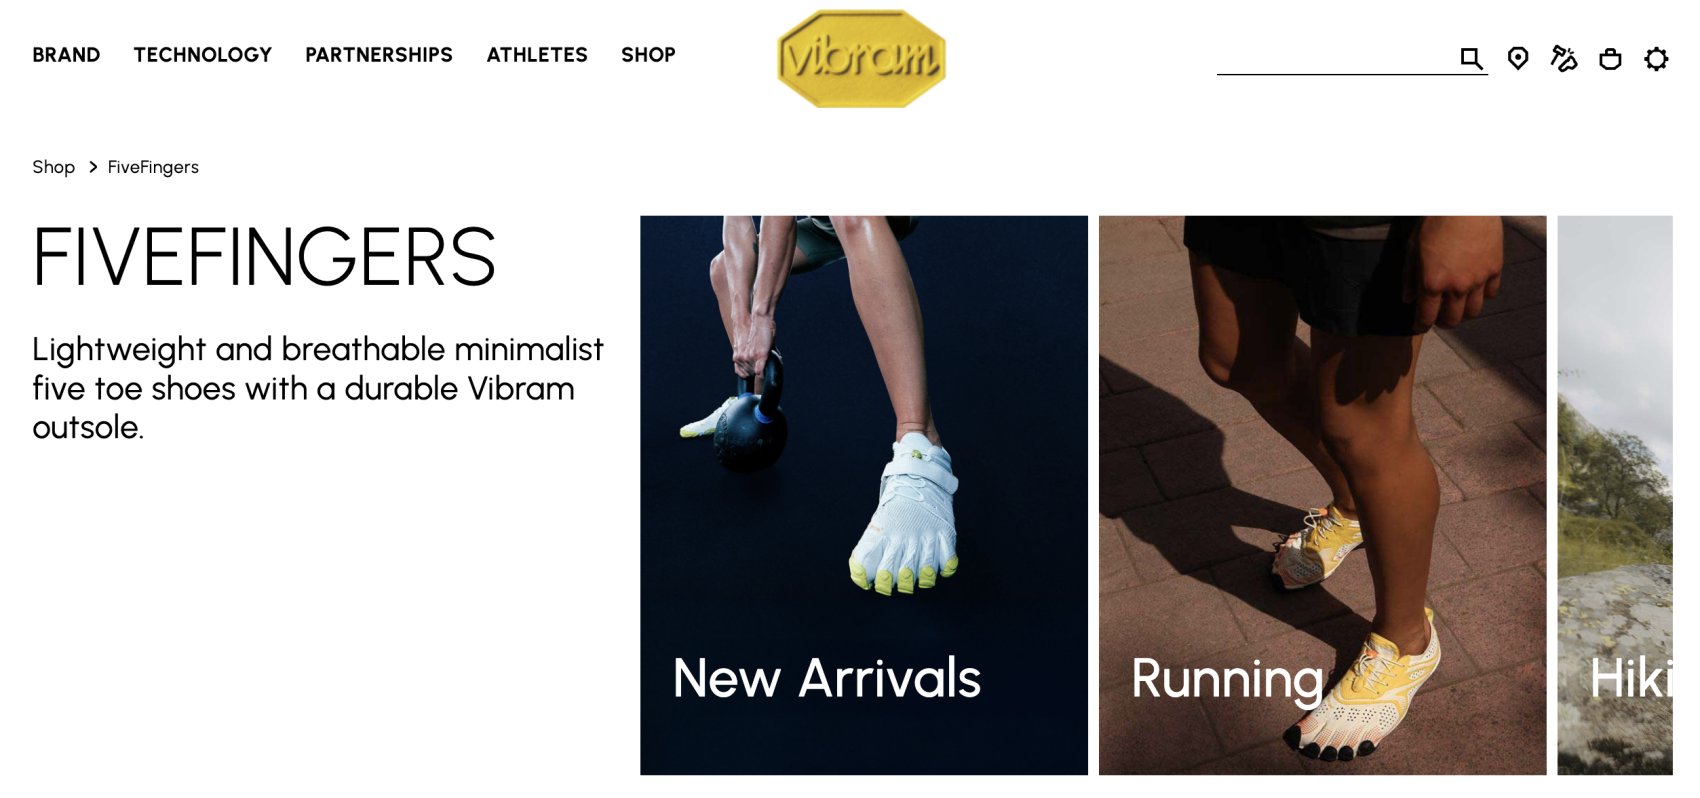Open the Running category card
1700x798 pixels.
1322,495
